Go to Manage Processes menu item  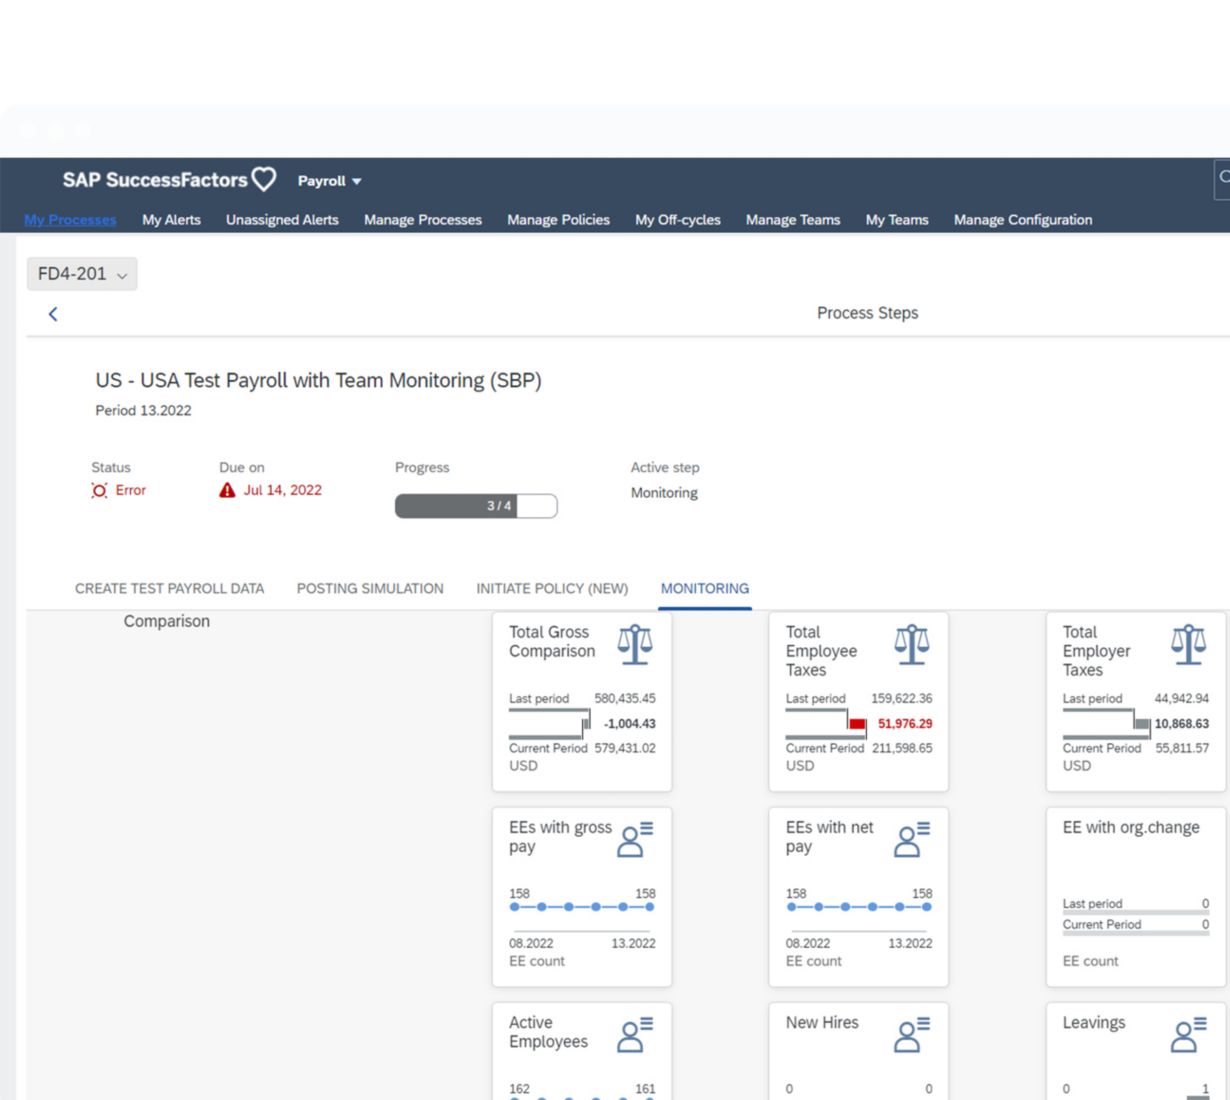pos(422,220)
